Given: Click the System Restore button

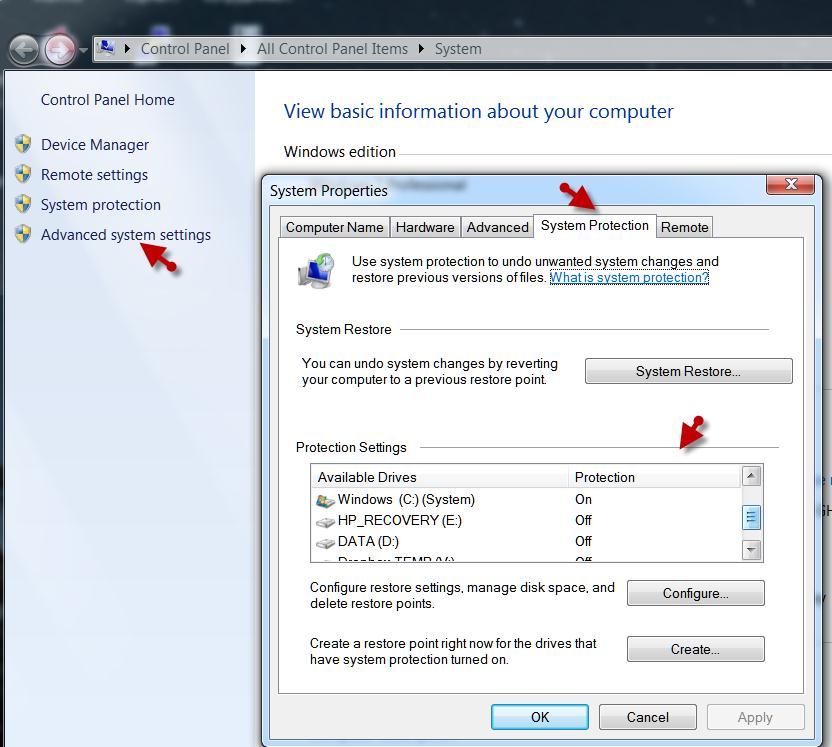Looking at the screenshot, I should pos(688,371).
